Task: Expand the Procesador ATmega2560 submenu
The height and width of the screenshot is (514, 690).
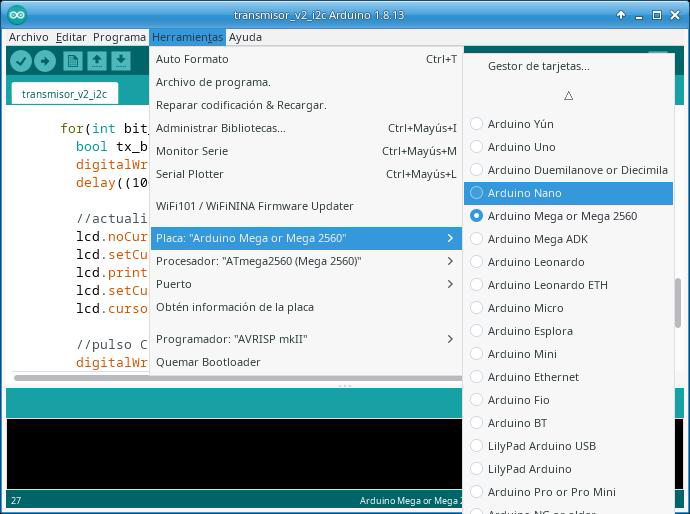Action: (306, 261)
